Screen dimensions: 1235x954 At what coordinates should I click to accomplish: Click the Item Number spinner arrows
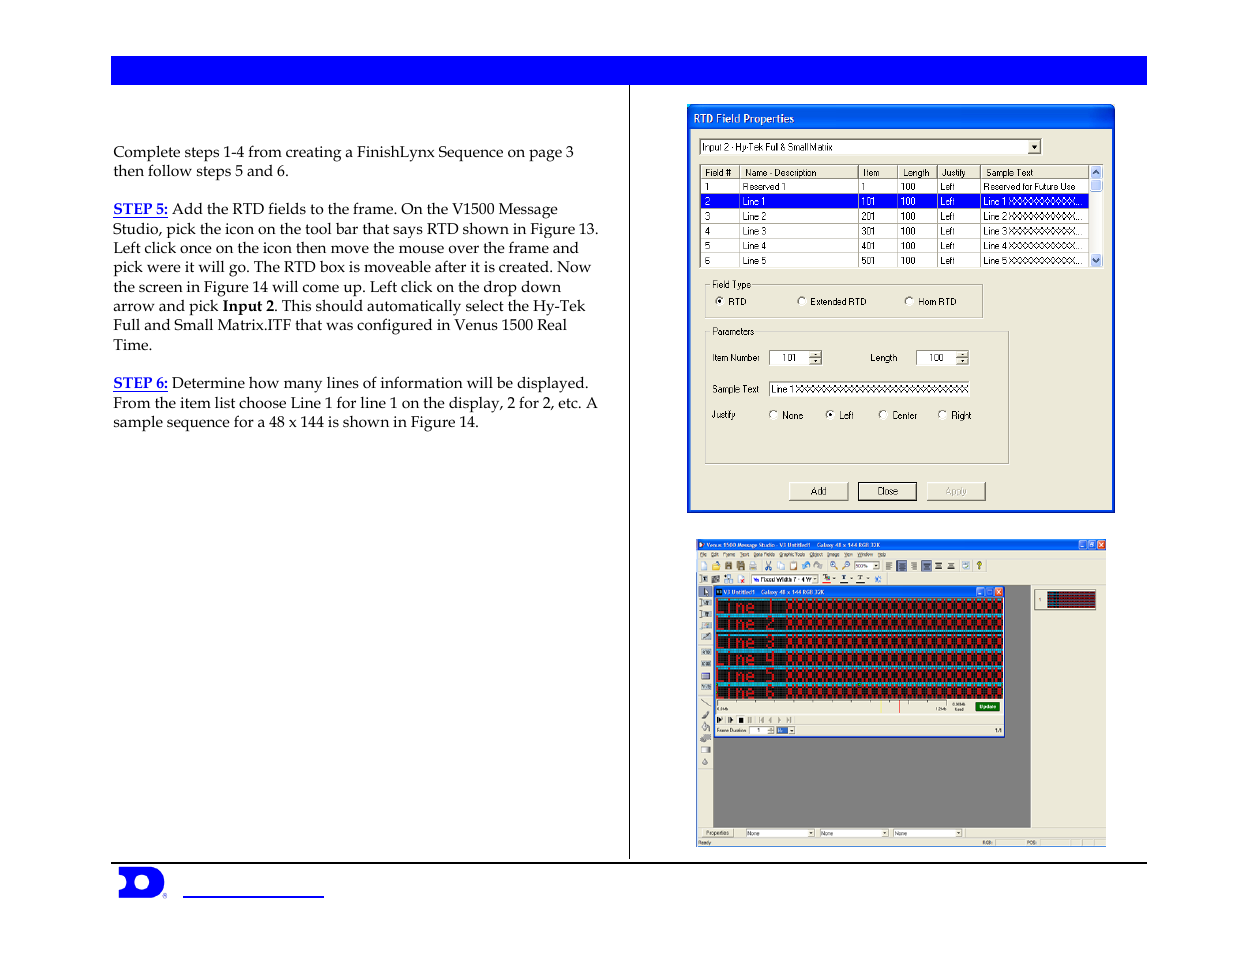[815, 358]
